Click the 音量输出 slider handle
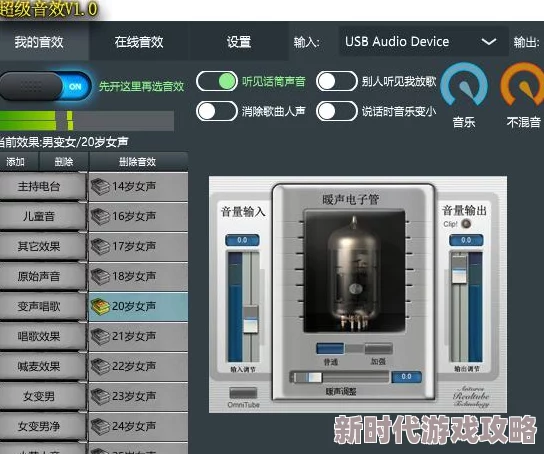Viewport: 544px width, 454px height. click(x=459, y=269)
